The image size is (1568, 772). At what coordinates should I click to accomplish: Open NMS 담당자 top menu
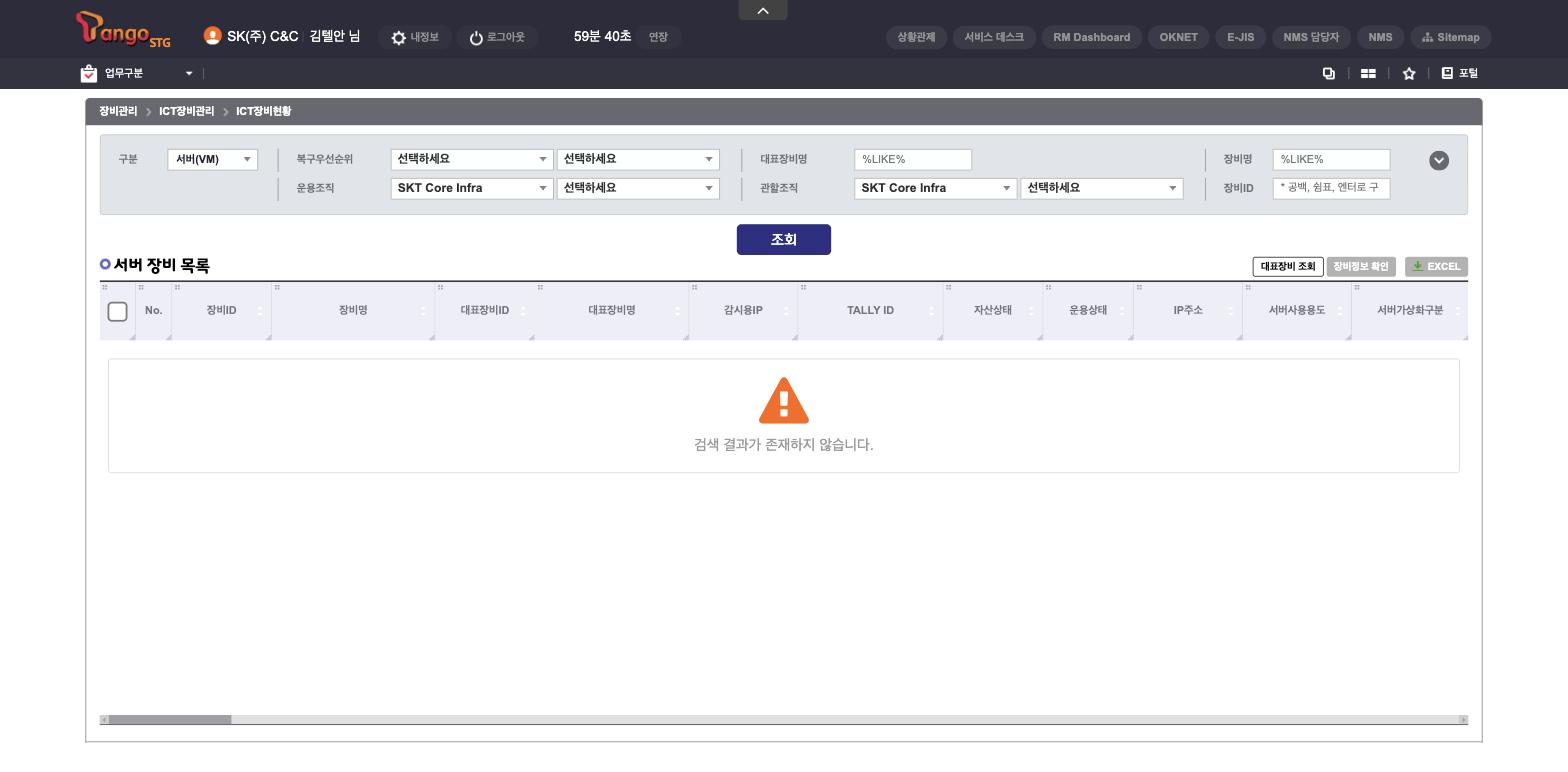[1311, 37]
